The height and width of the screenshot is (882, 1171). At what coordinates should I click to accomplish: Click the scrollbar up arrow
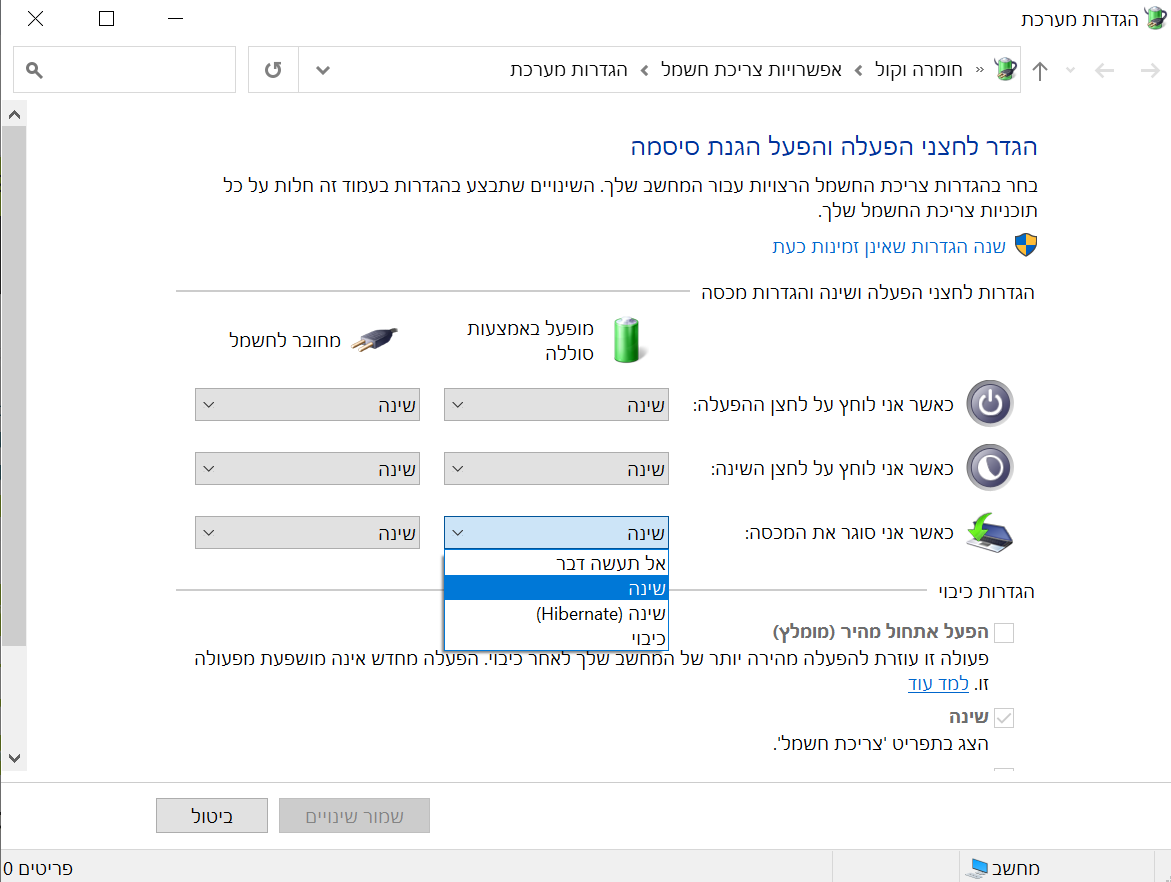click(x=14, y=114)
